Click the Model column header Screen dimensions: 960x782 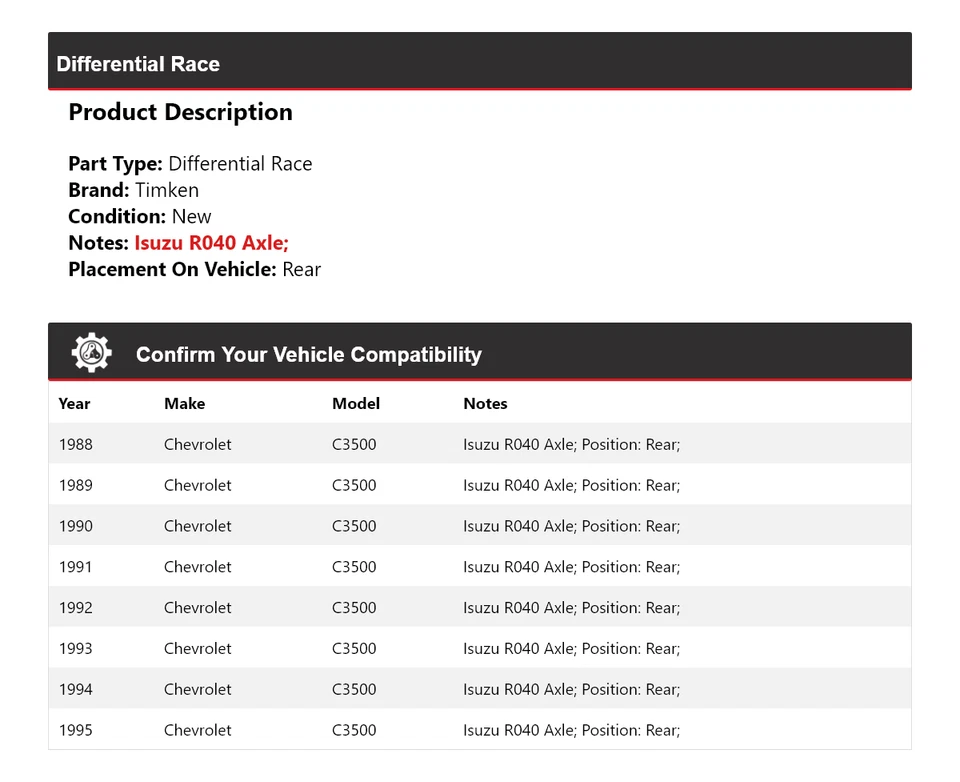[355, 404]
